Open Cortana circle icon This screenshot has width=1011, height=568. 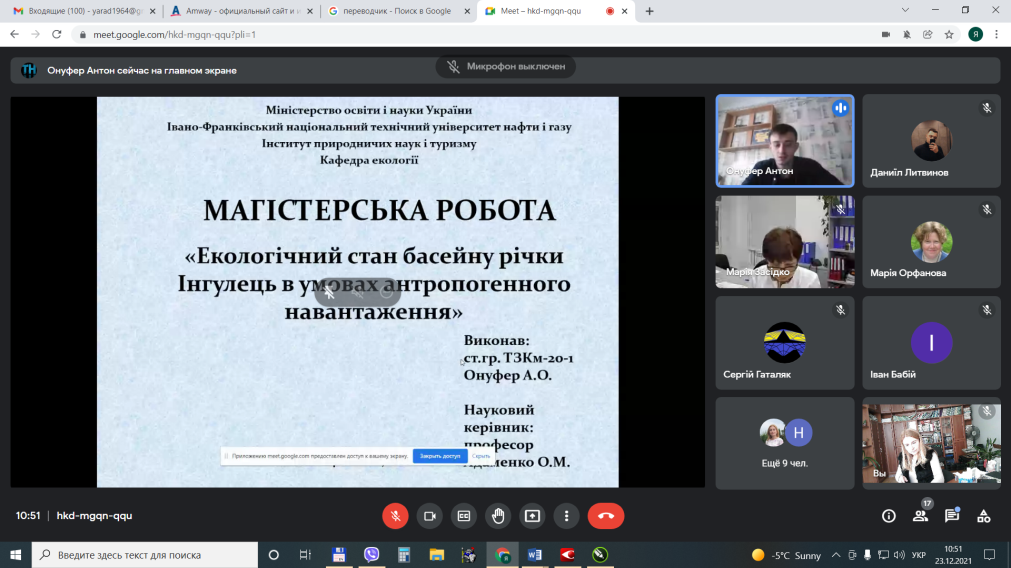tap(273, 554)
